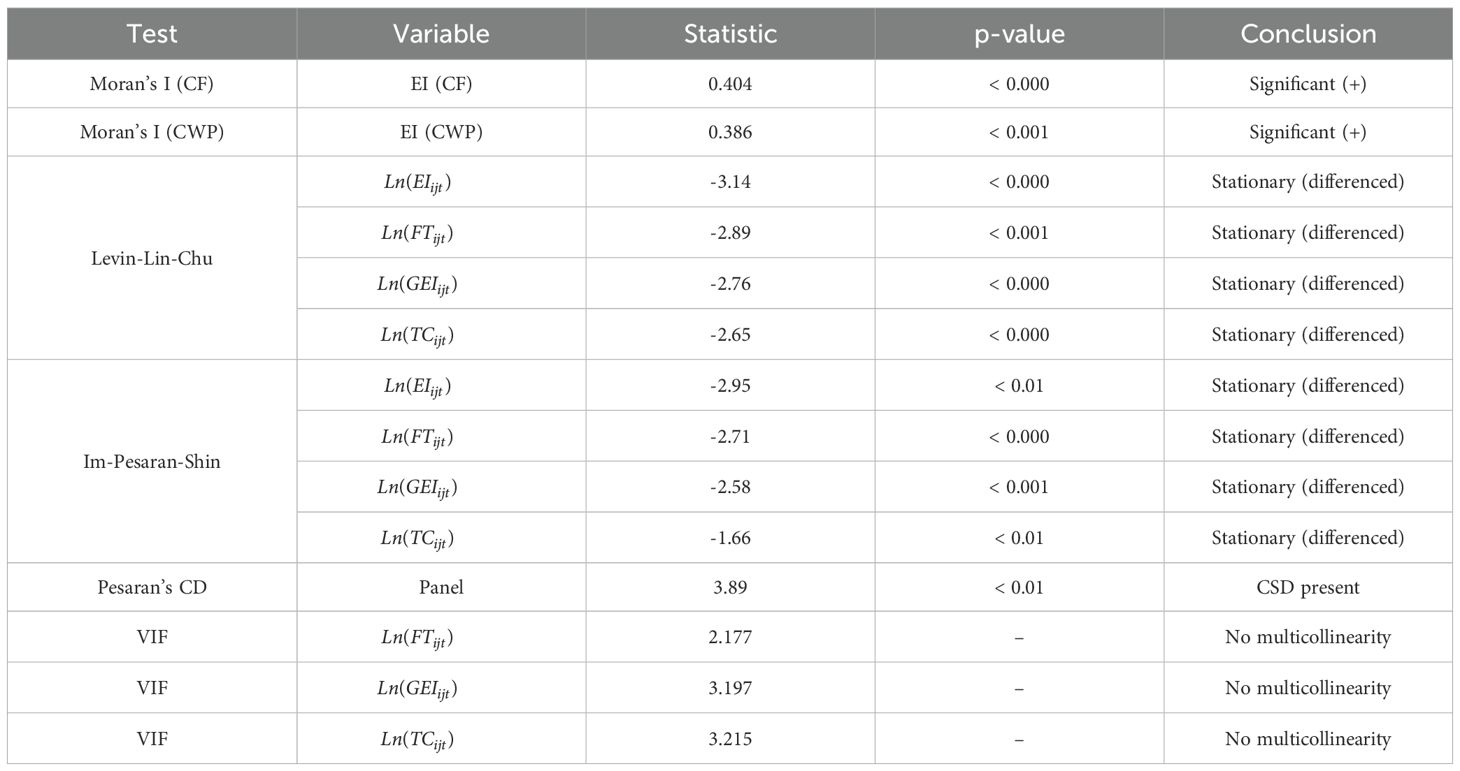
Task: Click the Test column header
Action: 152,34
